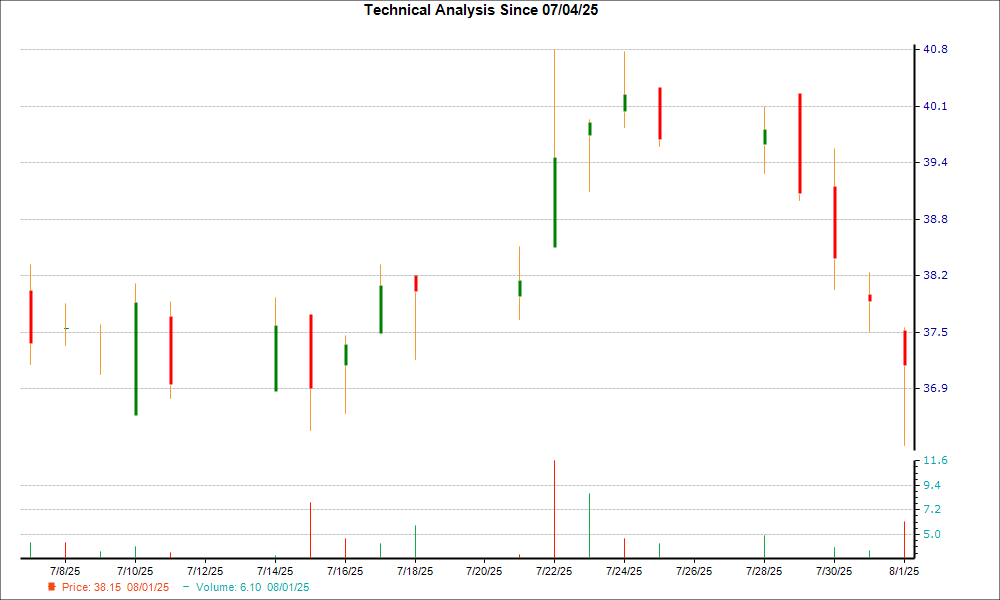Click the red price legend marker

click(52, 587)
